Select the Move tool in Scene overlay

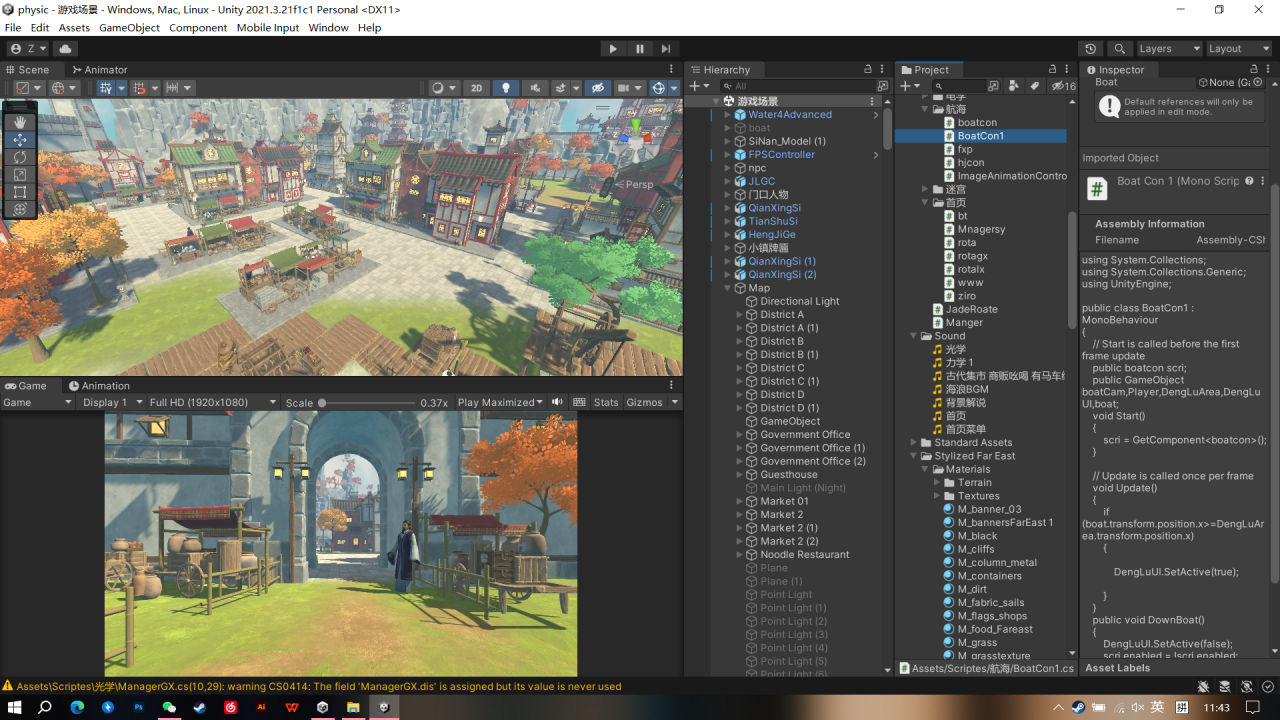[20, 140]
